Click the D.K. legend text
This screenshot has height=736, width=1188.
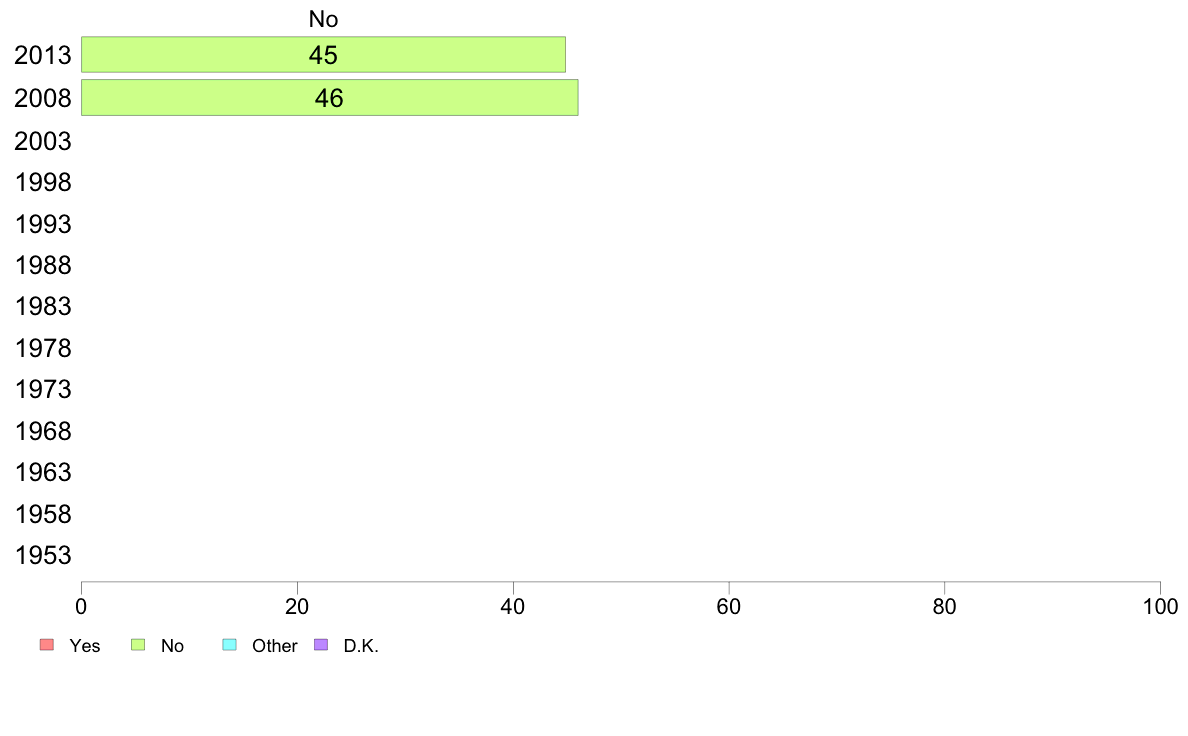[361, 646]
